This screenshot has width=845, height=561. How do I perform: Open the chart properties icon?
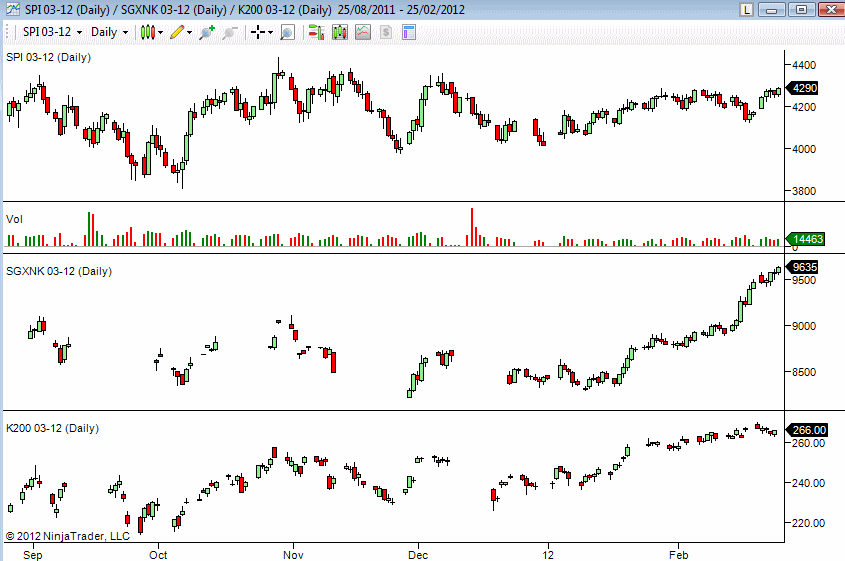(409, 32)
